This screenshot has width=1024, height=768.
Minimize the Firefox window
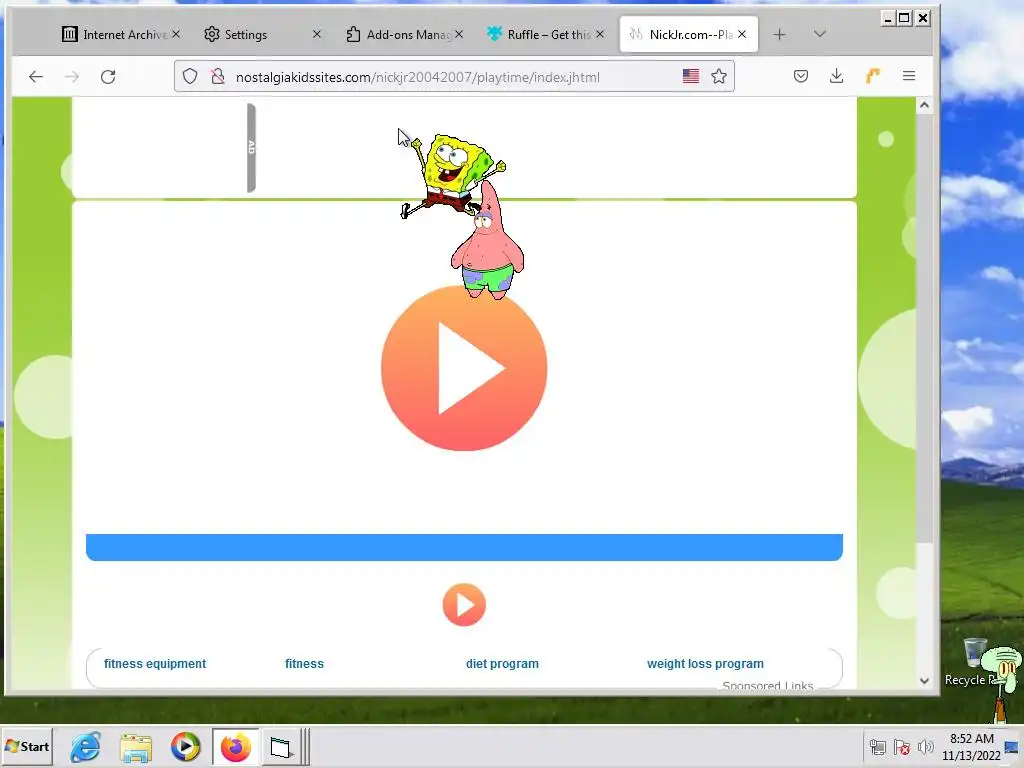click(x=887, y=18)
